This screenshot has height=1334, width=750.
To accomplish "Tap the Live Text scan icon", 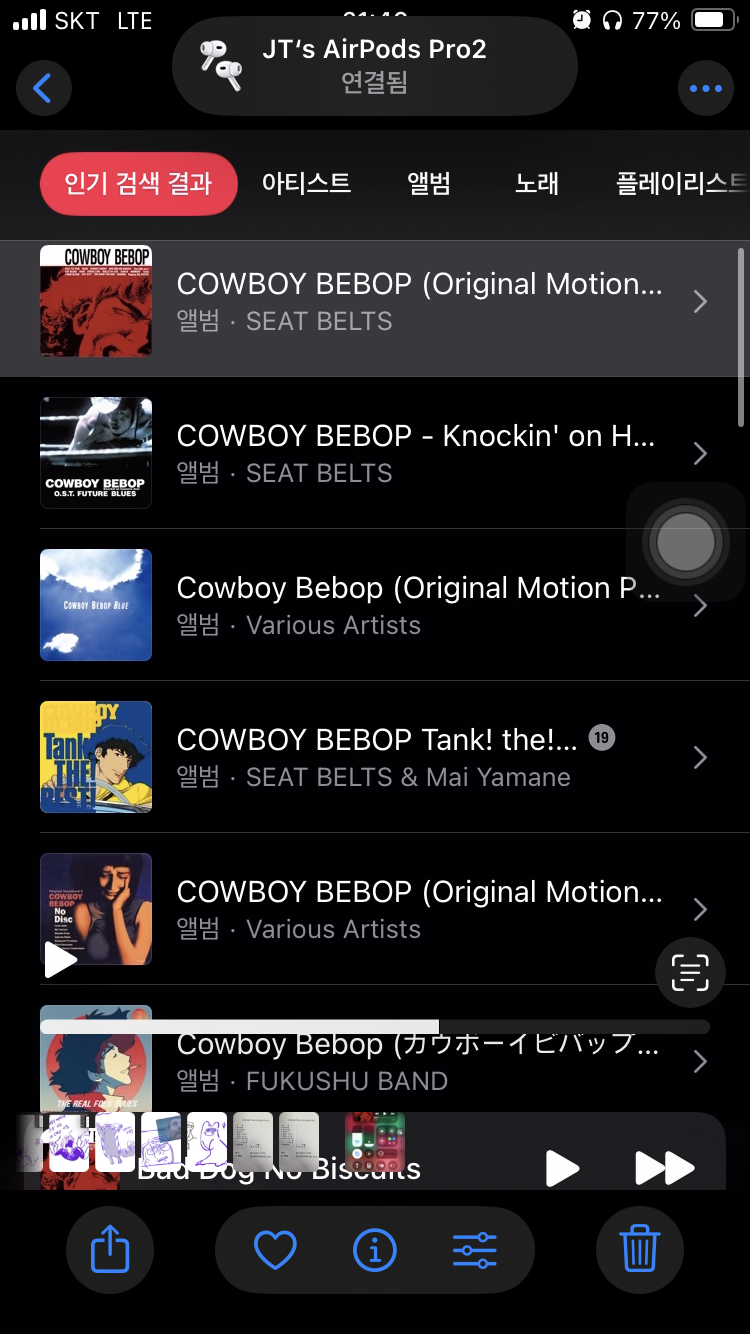I will [690, 972].
